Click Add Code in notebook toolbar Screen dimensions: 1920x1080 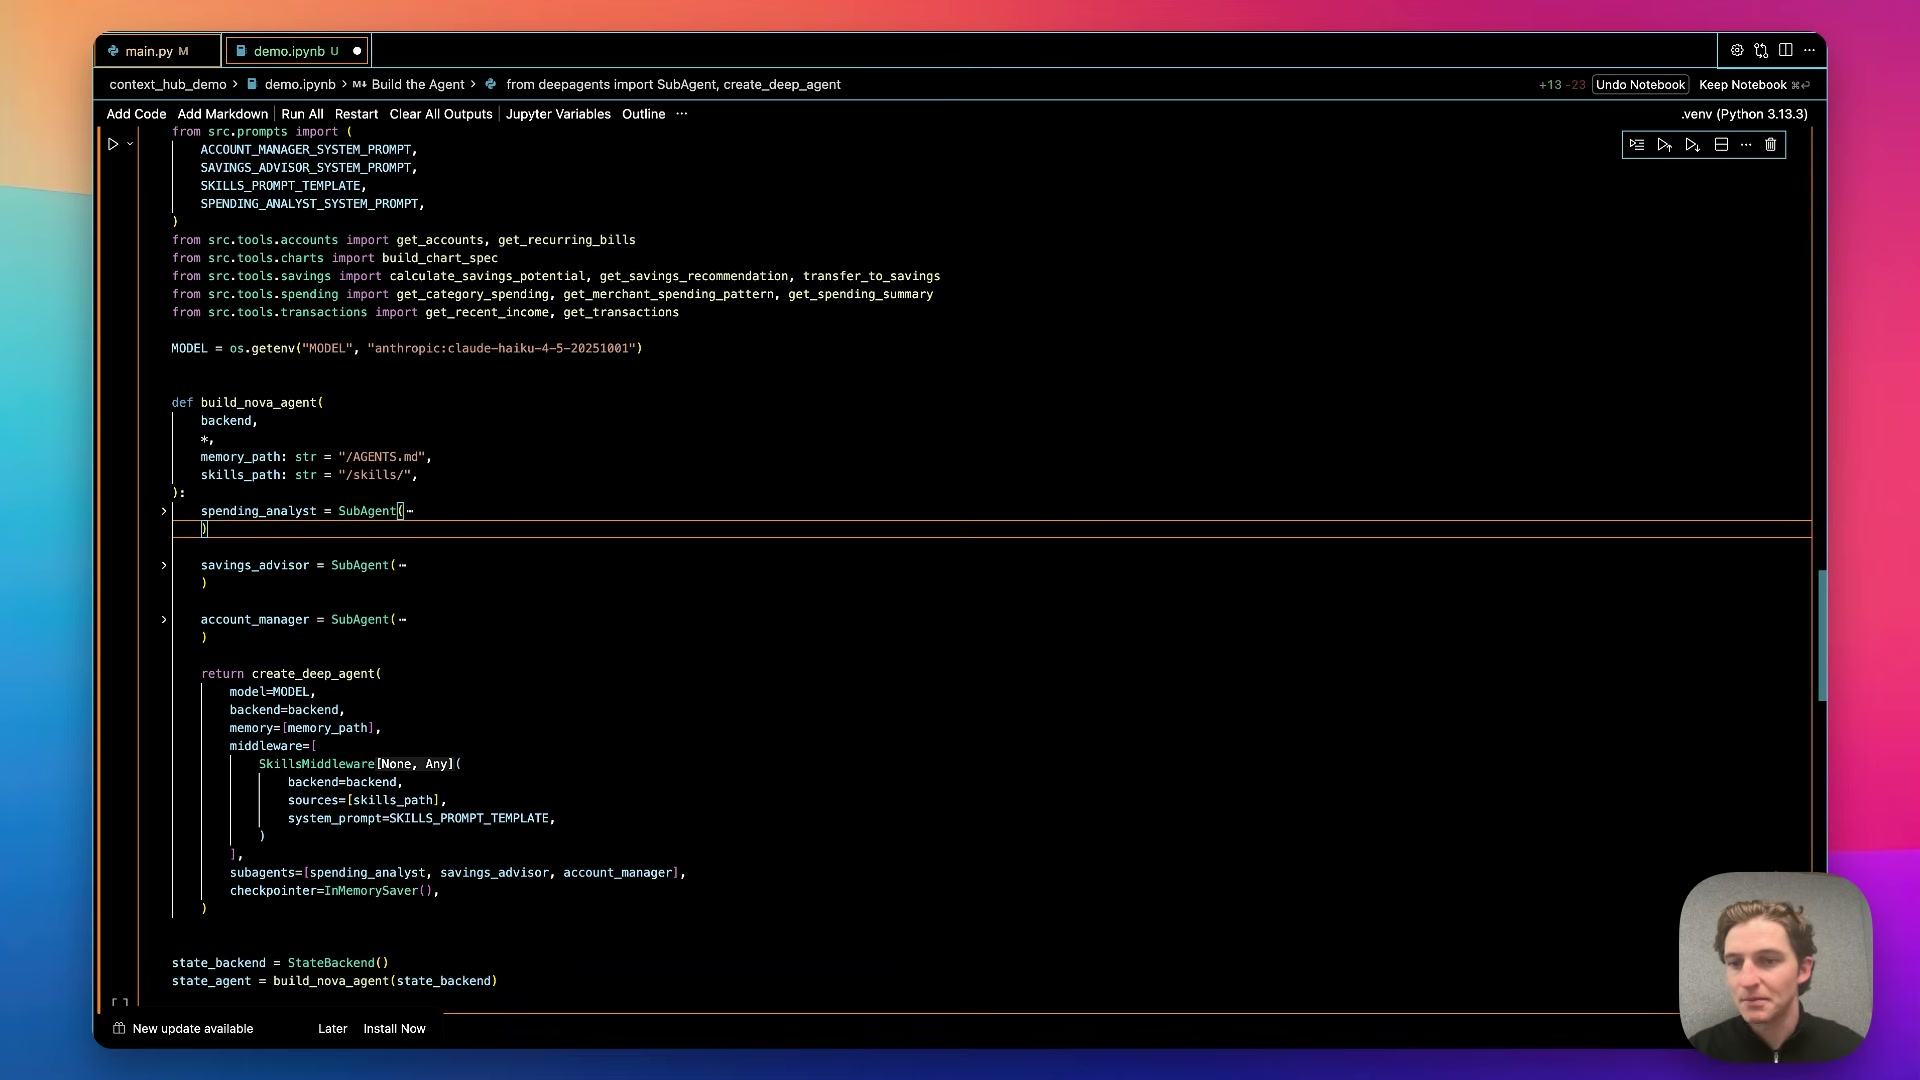click(x=136, y=114)
